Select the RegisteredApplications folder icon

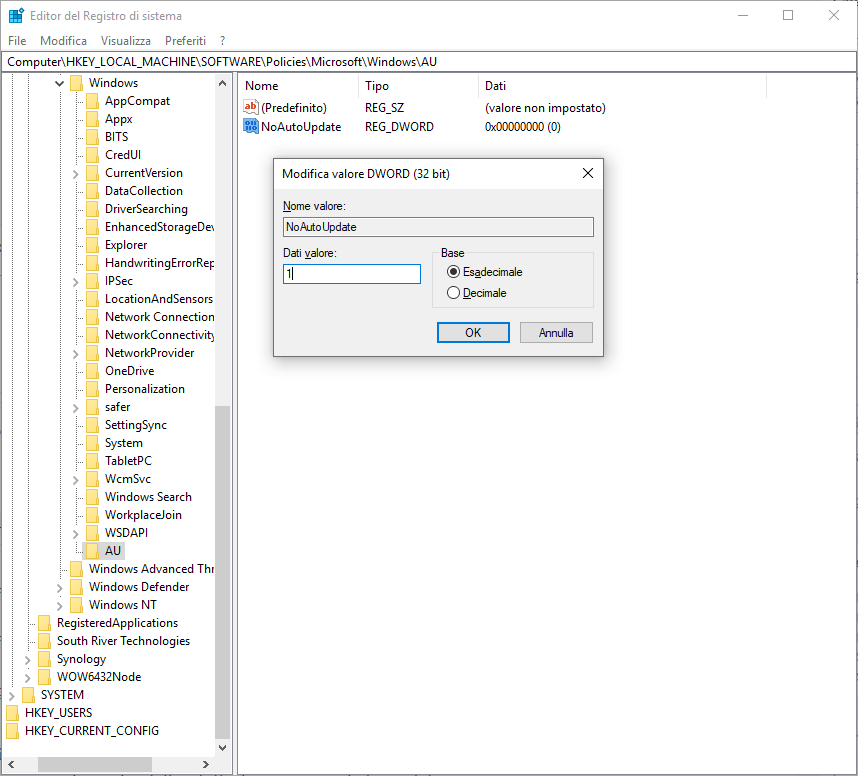click(44, 623)
